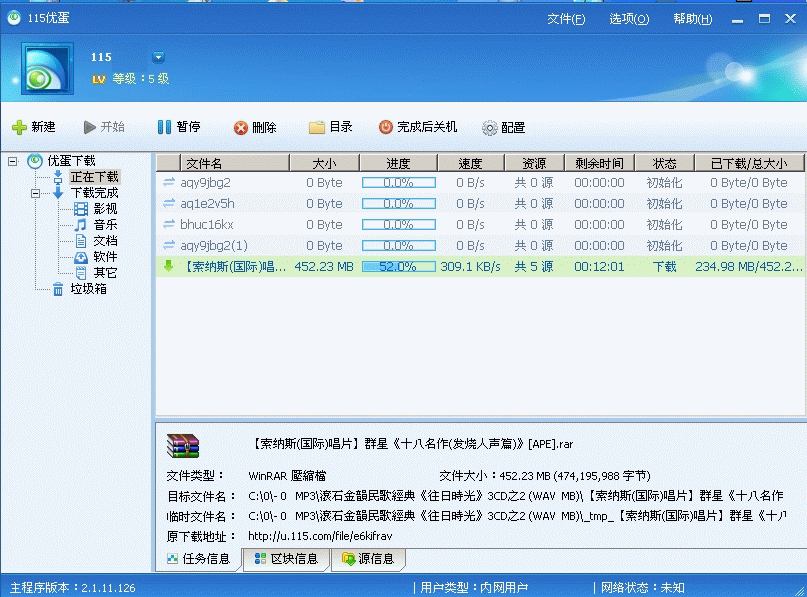The width and height of the screenshot is (807, 597).
Task: Click progress bar of bhuc16kx row
Action: click(x=399, y=225)
